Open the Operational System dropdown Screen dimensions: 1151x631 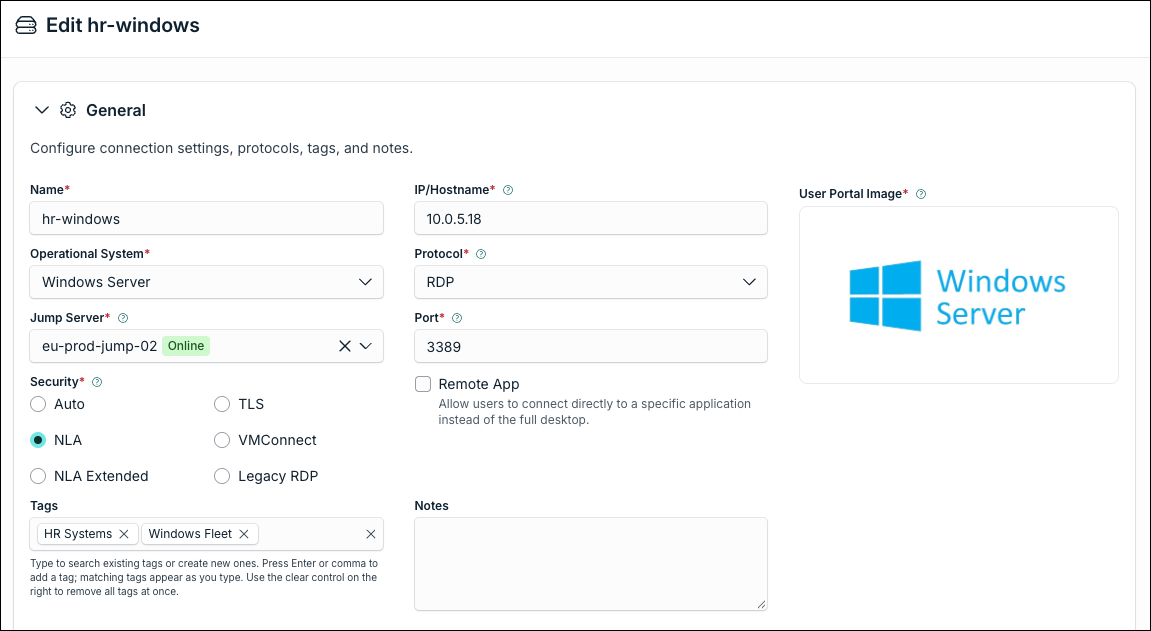[x=206, y=282]
